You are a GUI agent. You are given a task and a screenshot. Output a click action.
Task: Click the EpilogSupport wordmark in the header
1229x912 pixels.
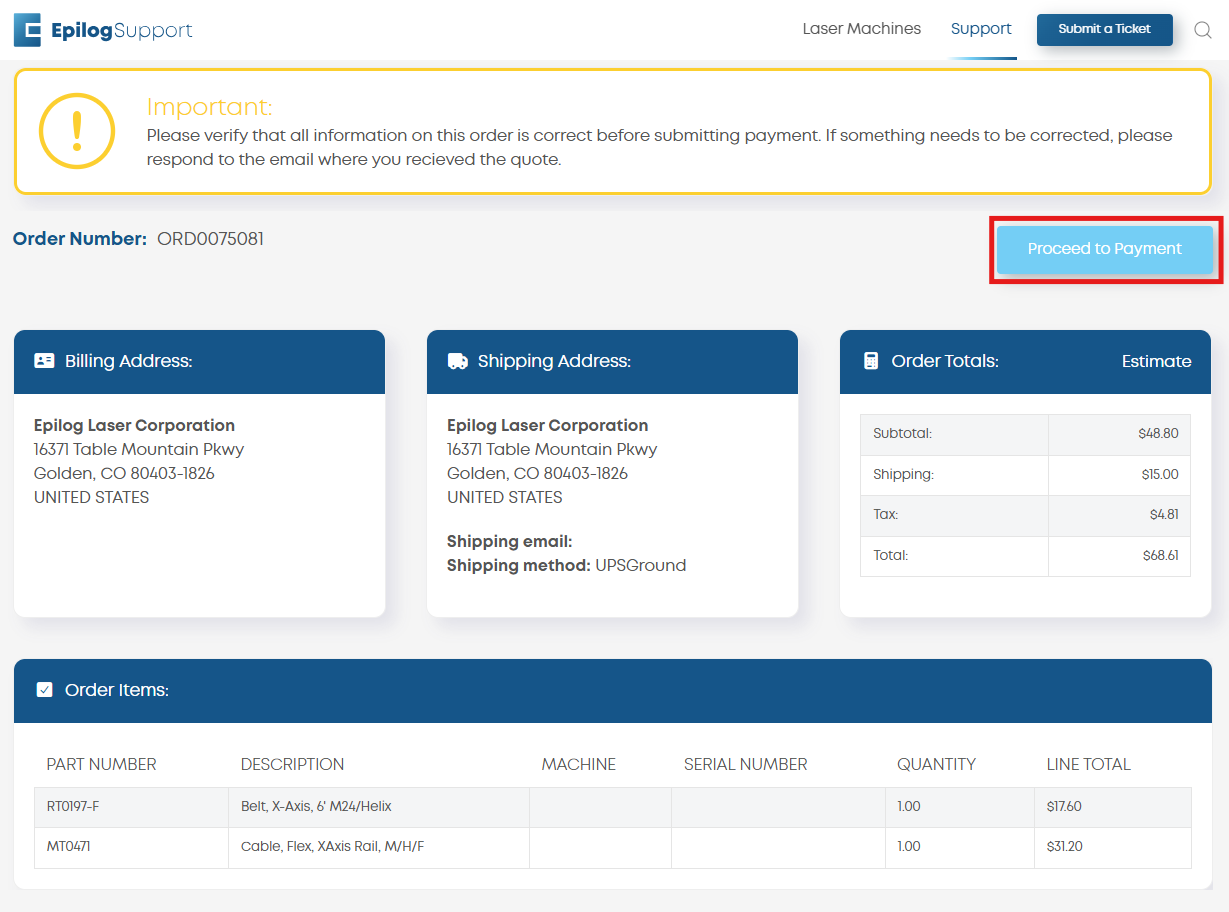tap(120, 30)
